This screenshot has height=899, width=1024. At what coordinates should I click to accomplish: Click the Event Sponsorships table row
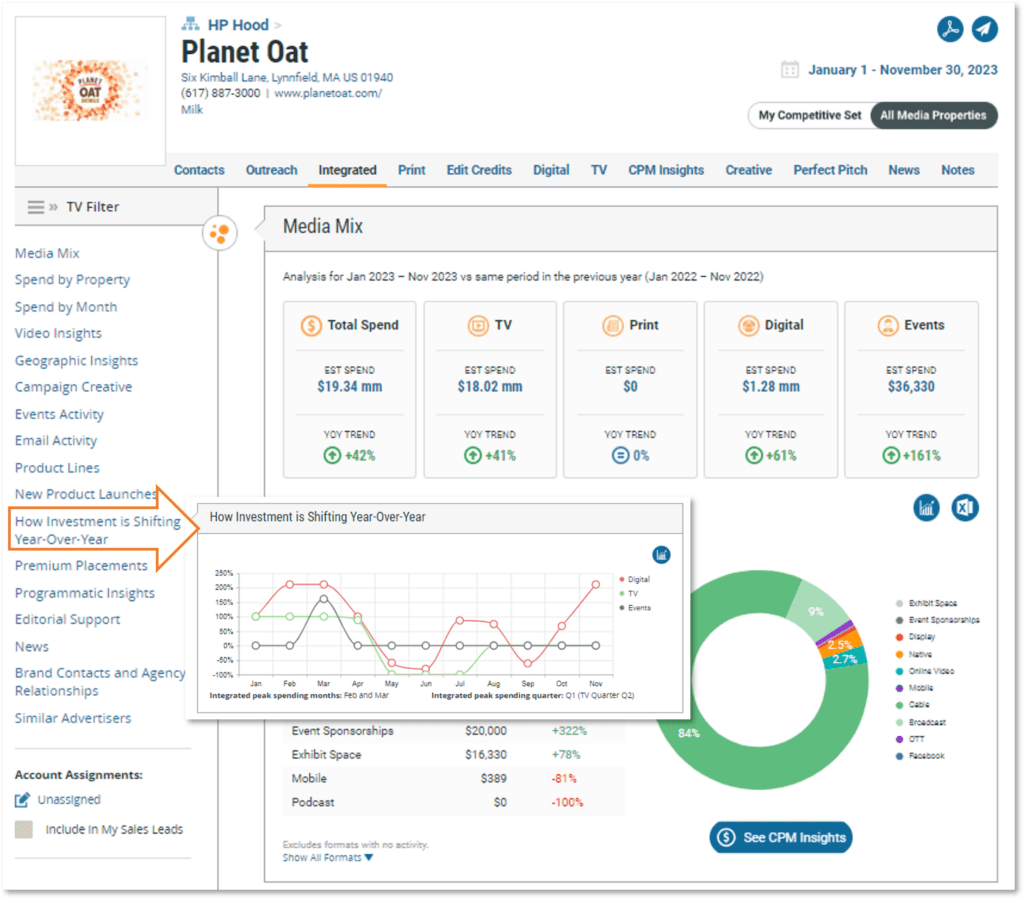pos(454,731)
